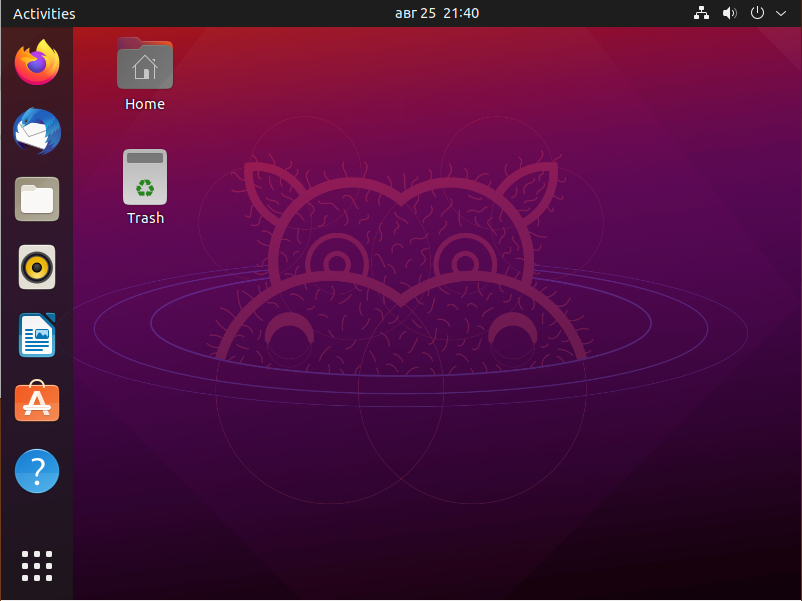Screen dimensions: 802x601
Task: Click the Trash label text
Action: (145, 218)
